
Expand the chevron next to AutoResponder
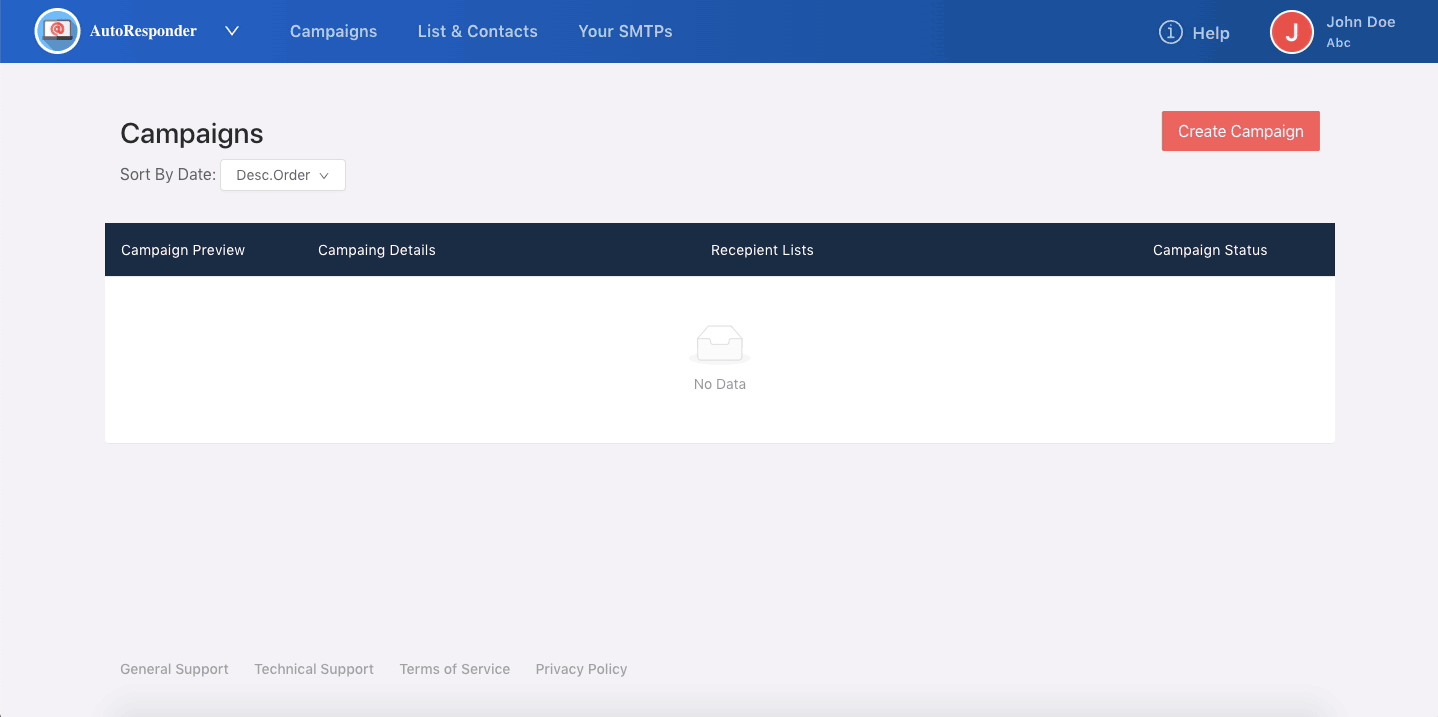coord(232,31)
